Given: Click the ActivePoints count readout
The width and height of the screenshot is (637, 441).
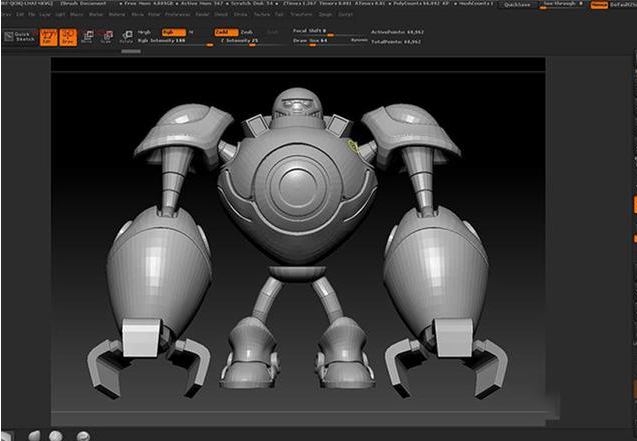Looking at the screenshot, I should tap(397, 32).
